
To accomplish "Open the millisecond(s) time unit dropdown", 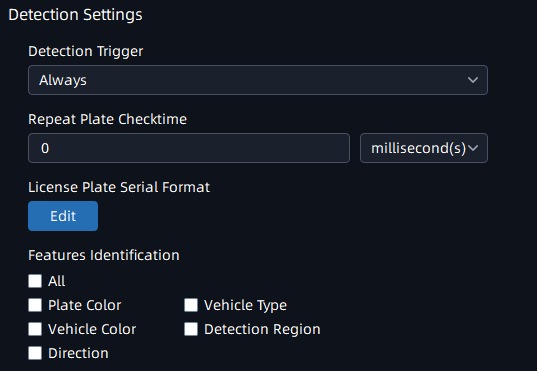I will click(424, 148).
